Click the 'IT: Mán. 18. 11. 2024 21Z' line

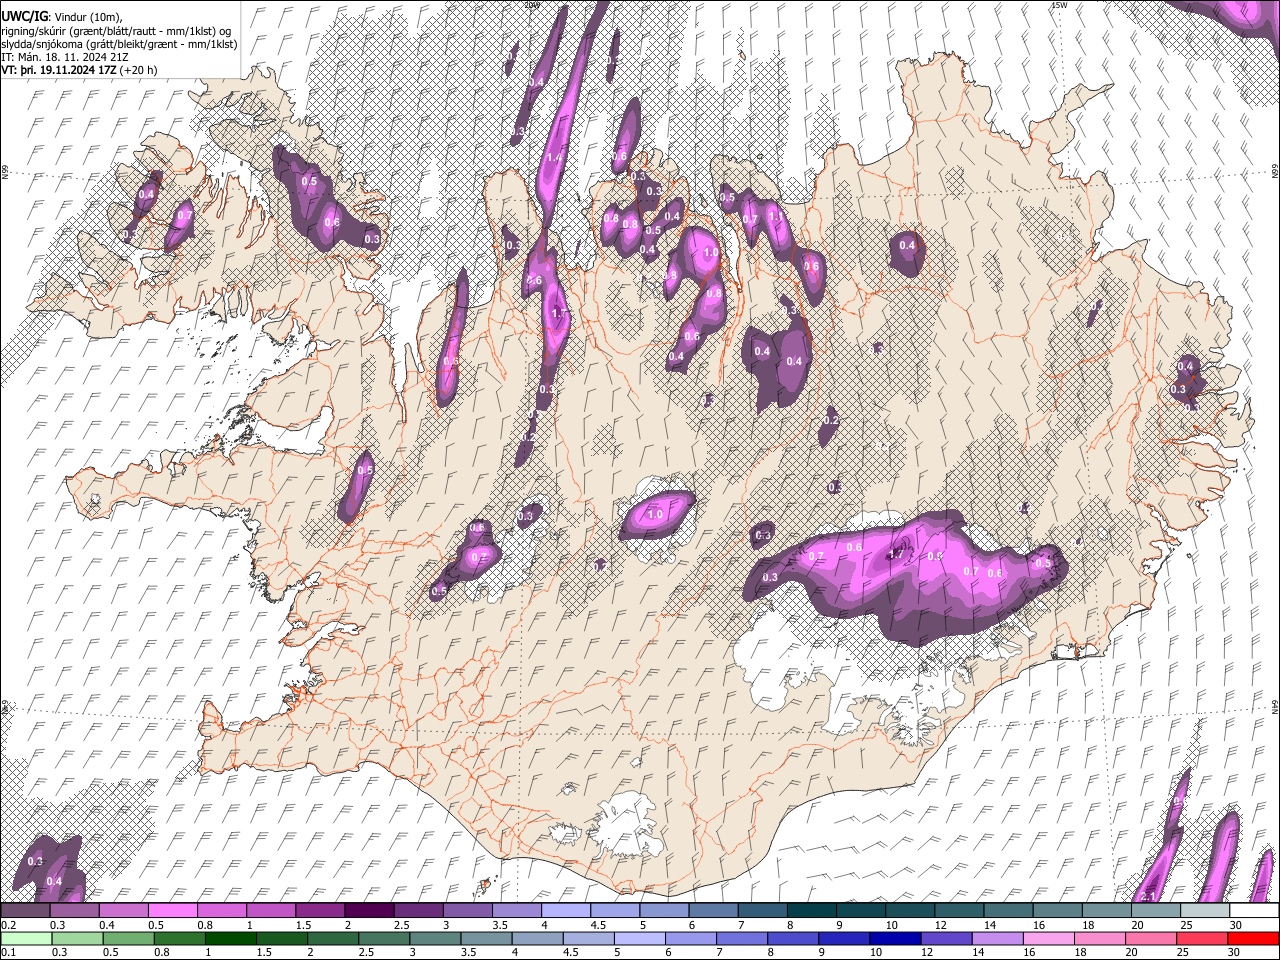pyautogui.click(x=63, y=57)
